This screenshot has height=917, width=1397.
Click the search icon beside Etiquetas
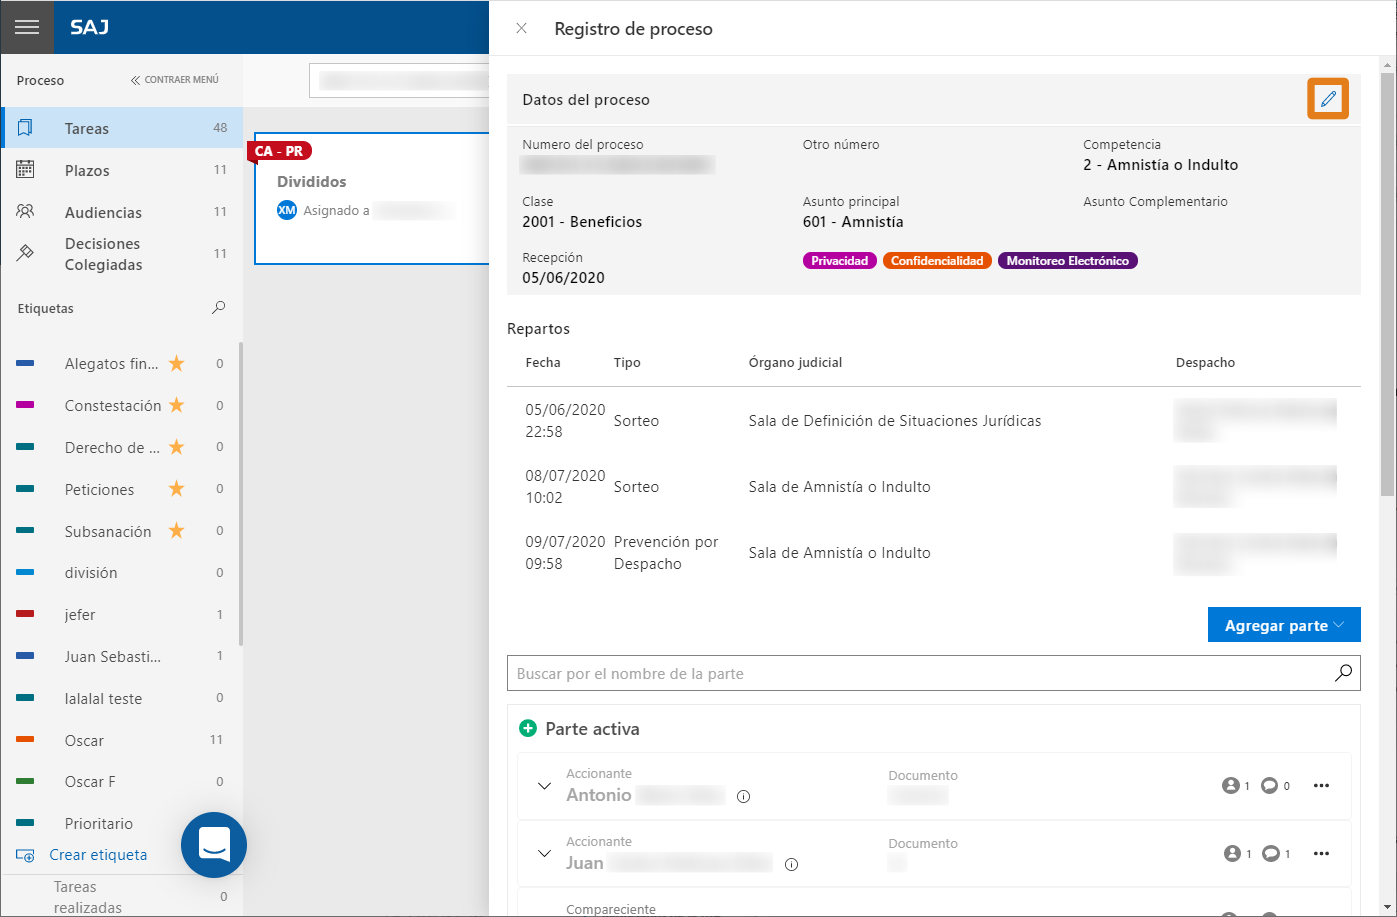(x=219, y=308)
